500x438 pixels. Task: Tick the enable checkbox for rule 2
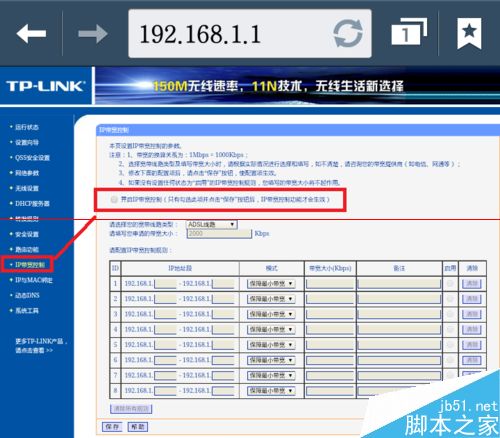click(x=450, y=299)
